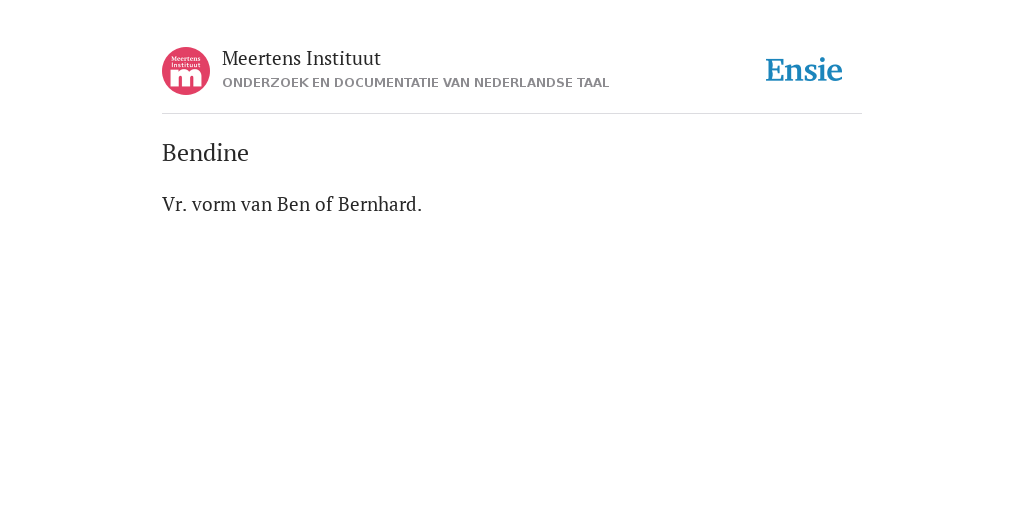Open the blue Ensie logo
Screen dimensions: 1024x512
tap(804, 70)
